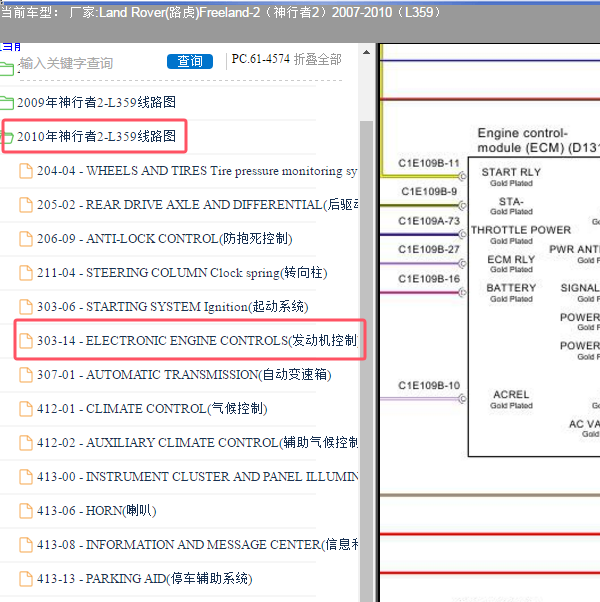Open 412-01 CLIMATE CONTROL diagram
600x602 pixels.
point(152,408)
